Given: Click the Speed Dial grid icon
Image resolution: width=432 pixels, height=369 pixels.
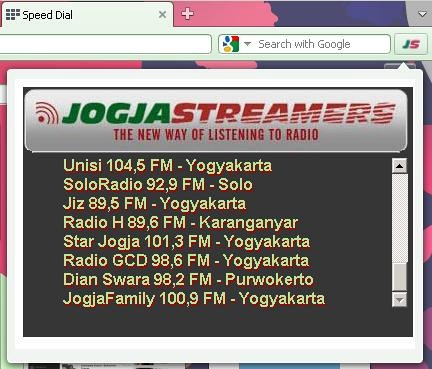Looking at the screenshot, I should [x=13, y=15].
